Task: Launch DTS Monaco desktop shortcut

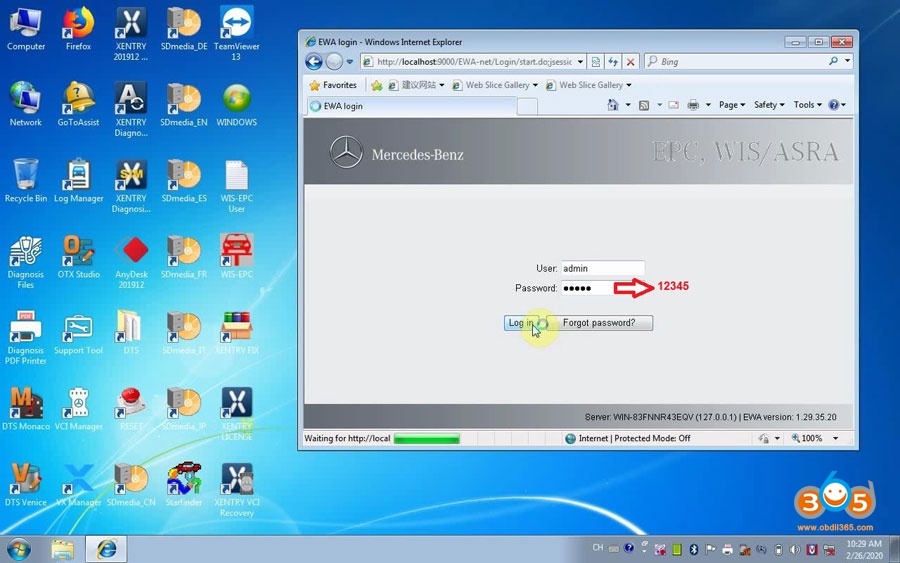Action: pos(26,409)
